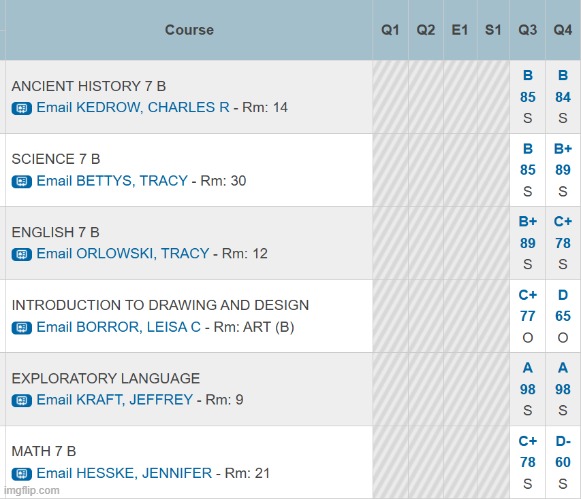Select the Q4 column header
The width and height of the screenshot is (581, 499).
pos(563,30)
